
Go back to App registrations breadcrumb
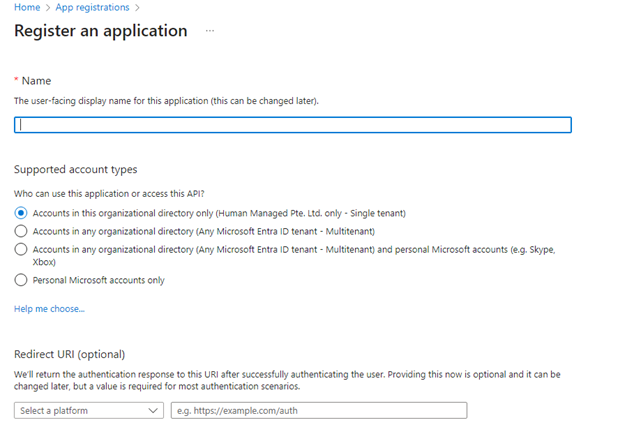pos(92,7)
